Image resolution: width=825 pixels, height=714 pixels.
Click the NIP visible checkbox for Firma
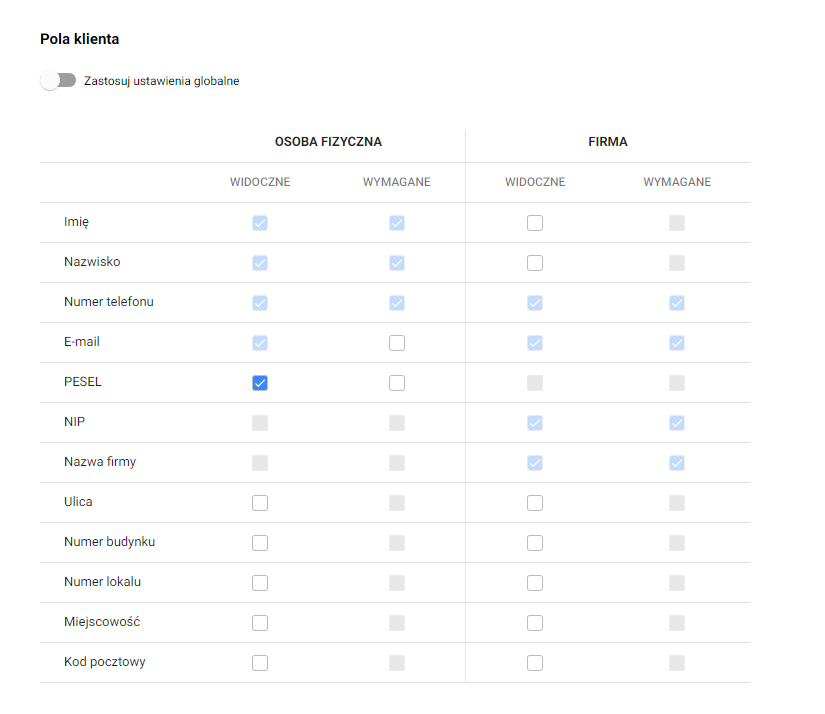(535, 422)
